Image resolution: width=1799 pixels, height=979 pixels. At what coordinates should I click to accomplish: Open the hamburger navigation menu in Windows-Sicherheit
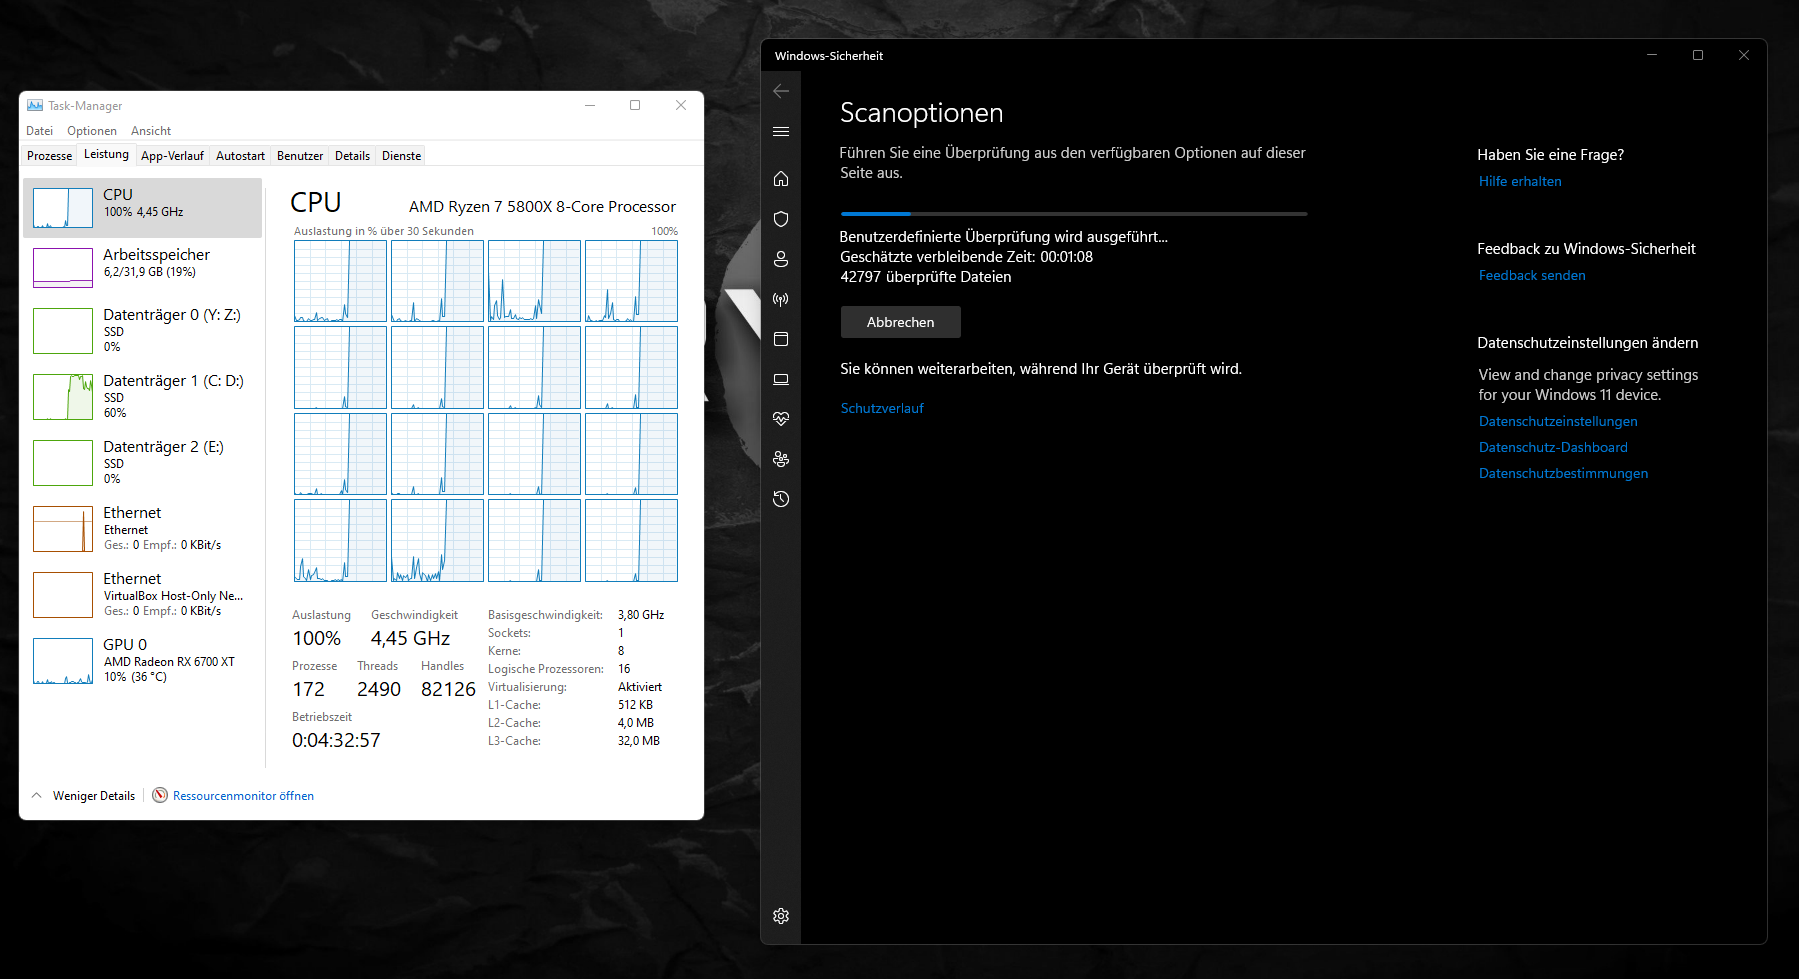[781, 131]
